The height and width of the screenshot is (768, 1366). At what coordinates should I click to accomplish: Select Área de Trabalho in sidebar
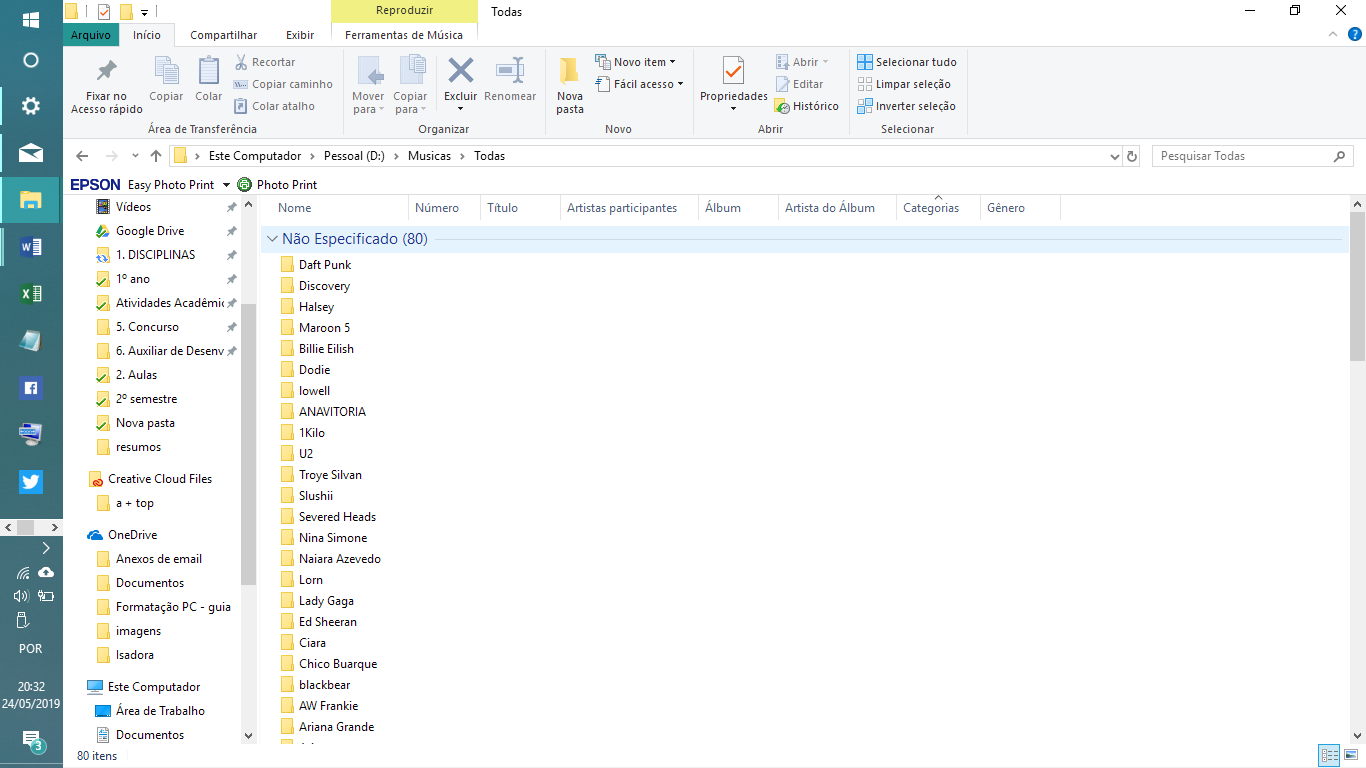[160, 711]
